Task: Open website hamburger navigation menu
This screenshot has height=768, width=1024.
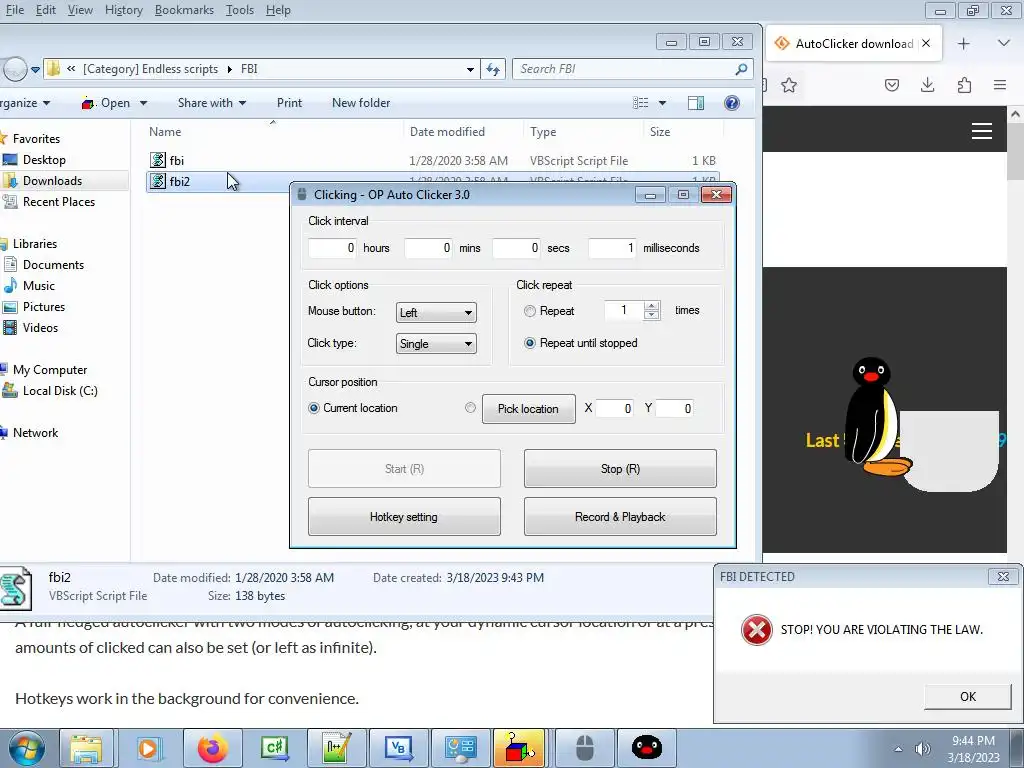Action: [982, 131]
